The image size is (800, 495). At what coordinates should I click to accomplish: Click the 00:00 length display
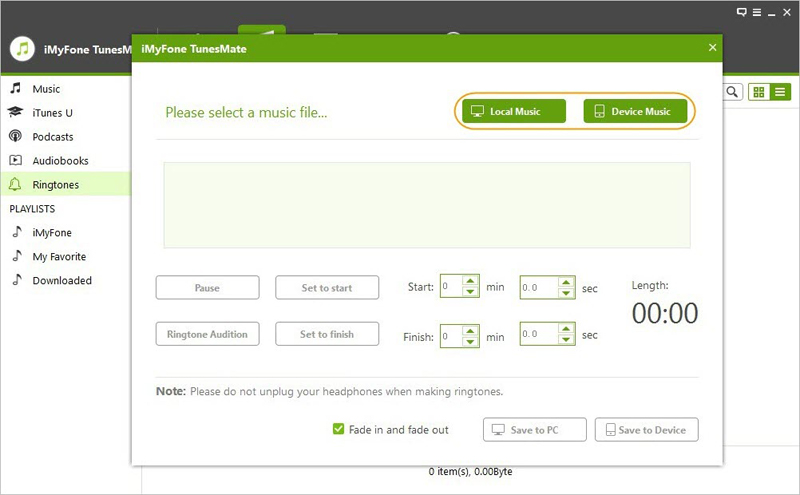(665, 313)
